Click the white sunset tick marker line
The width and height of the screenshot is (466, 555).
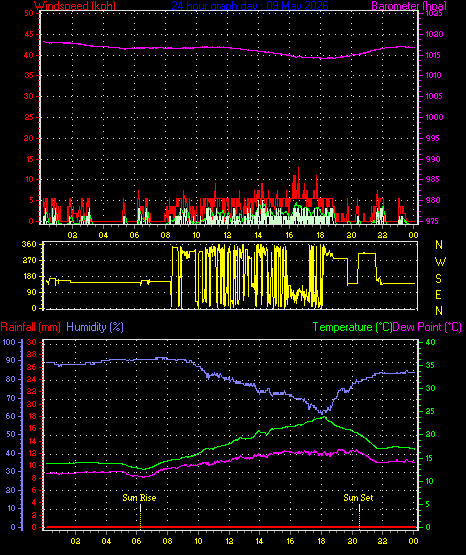(x=359, y=508)
